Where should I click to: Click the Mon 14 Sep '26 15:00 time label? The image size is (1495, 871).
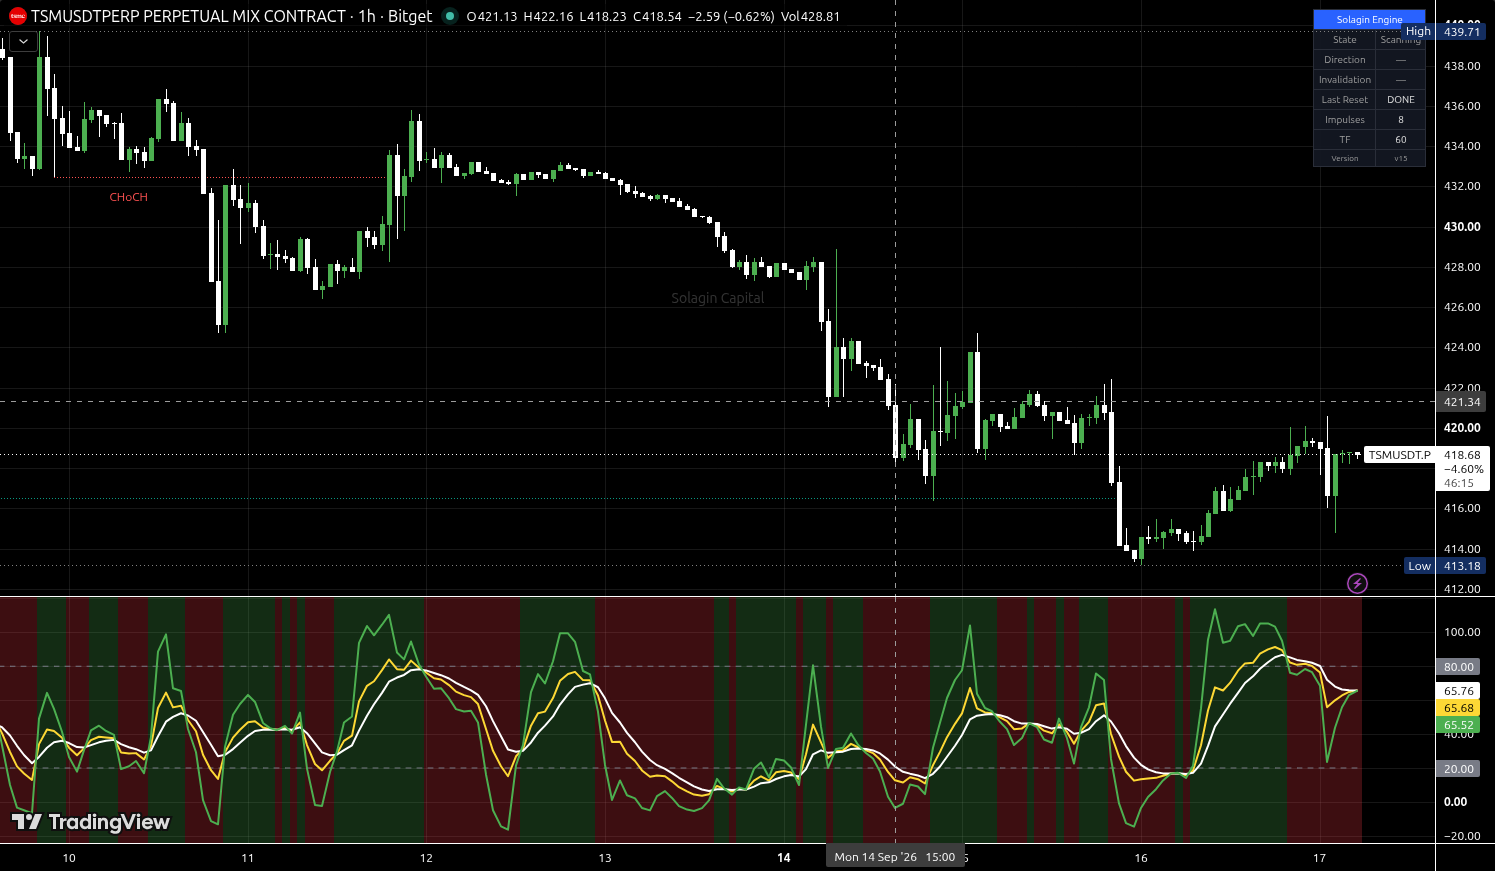895,857
